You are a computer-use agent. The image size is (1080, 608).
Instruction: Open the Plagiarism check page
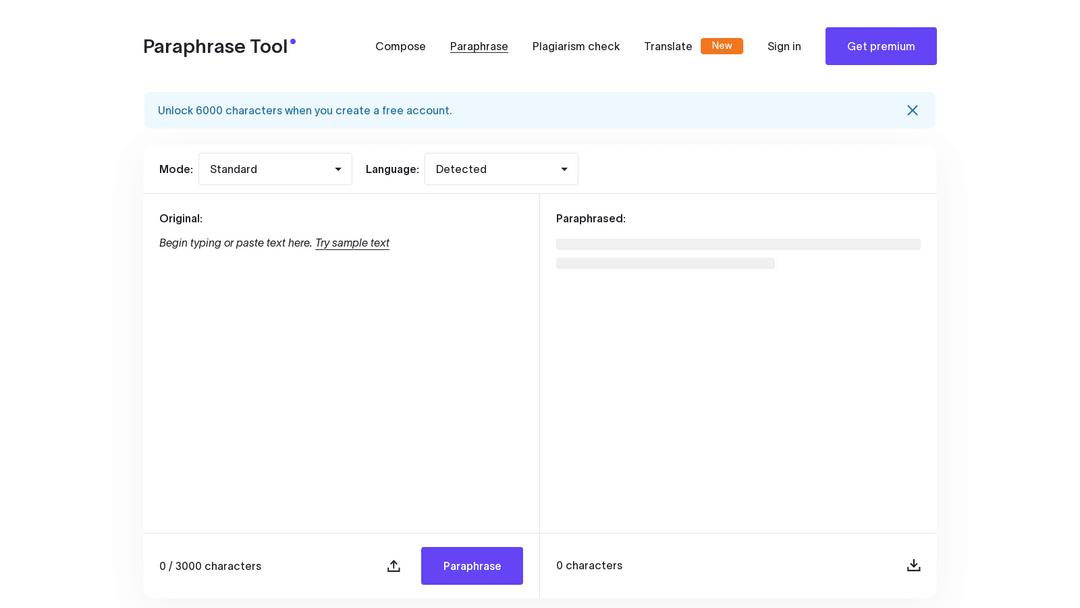click(576, 46)
